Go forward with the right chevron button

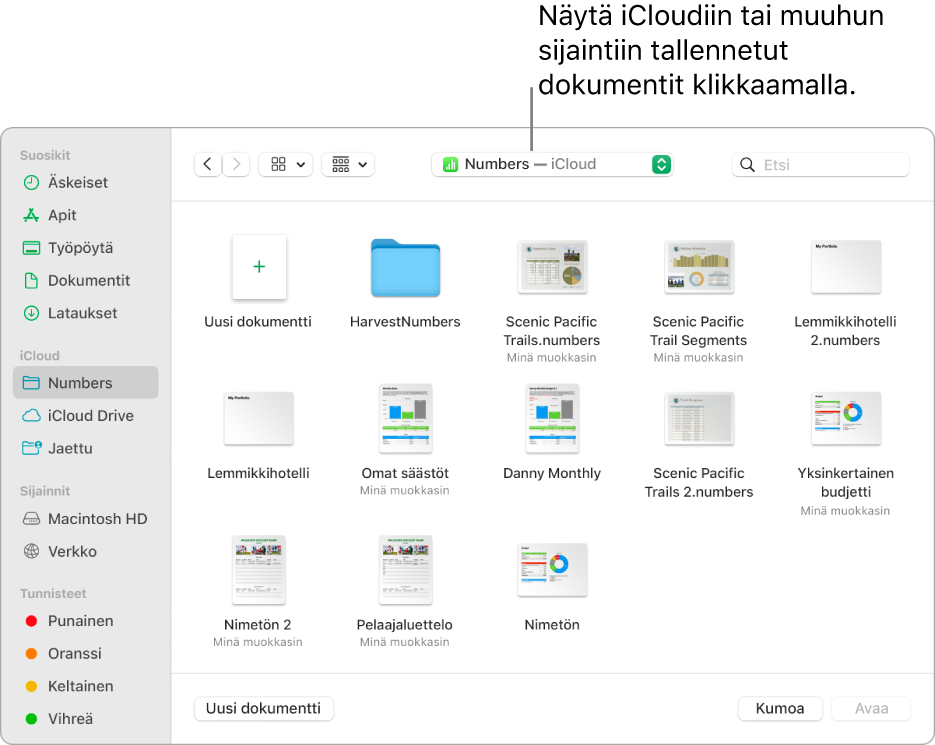pyautogui.click(x=236, y=164)
